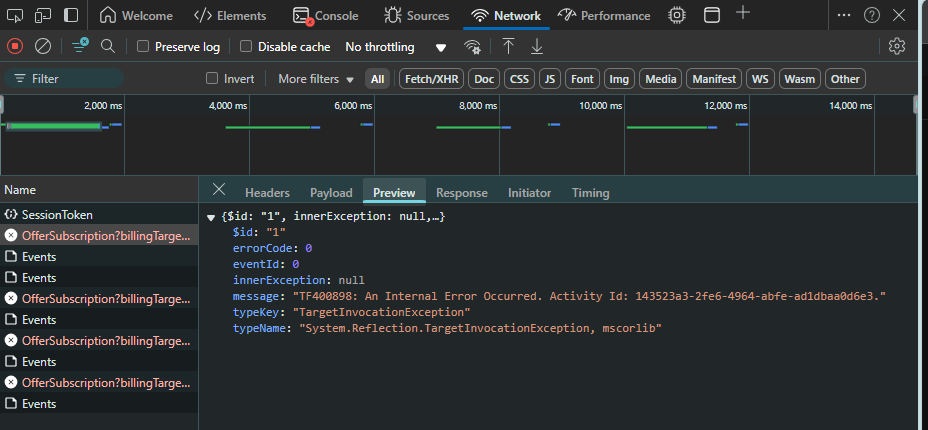Open the Memory chip icon tab

point(676,15)
